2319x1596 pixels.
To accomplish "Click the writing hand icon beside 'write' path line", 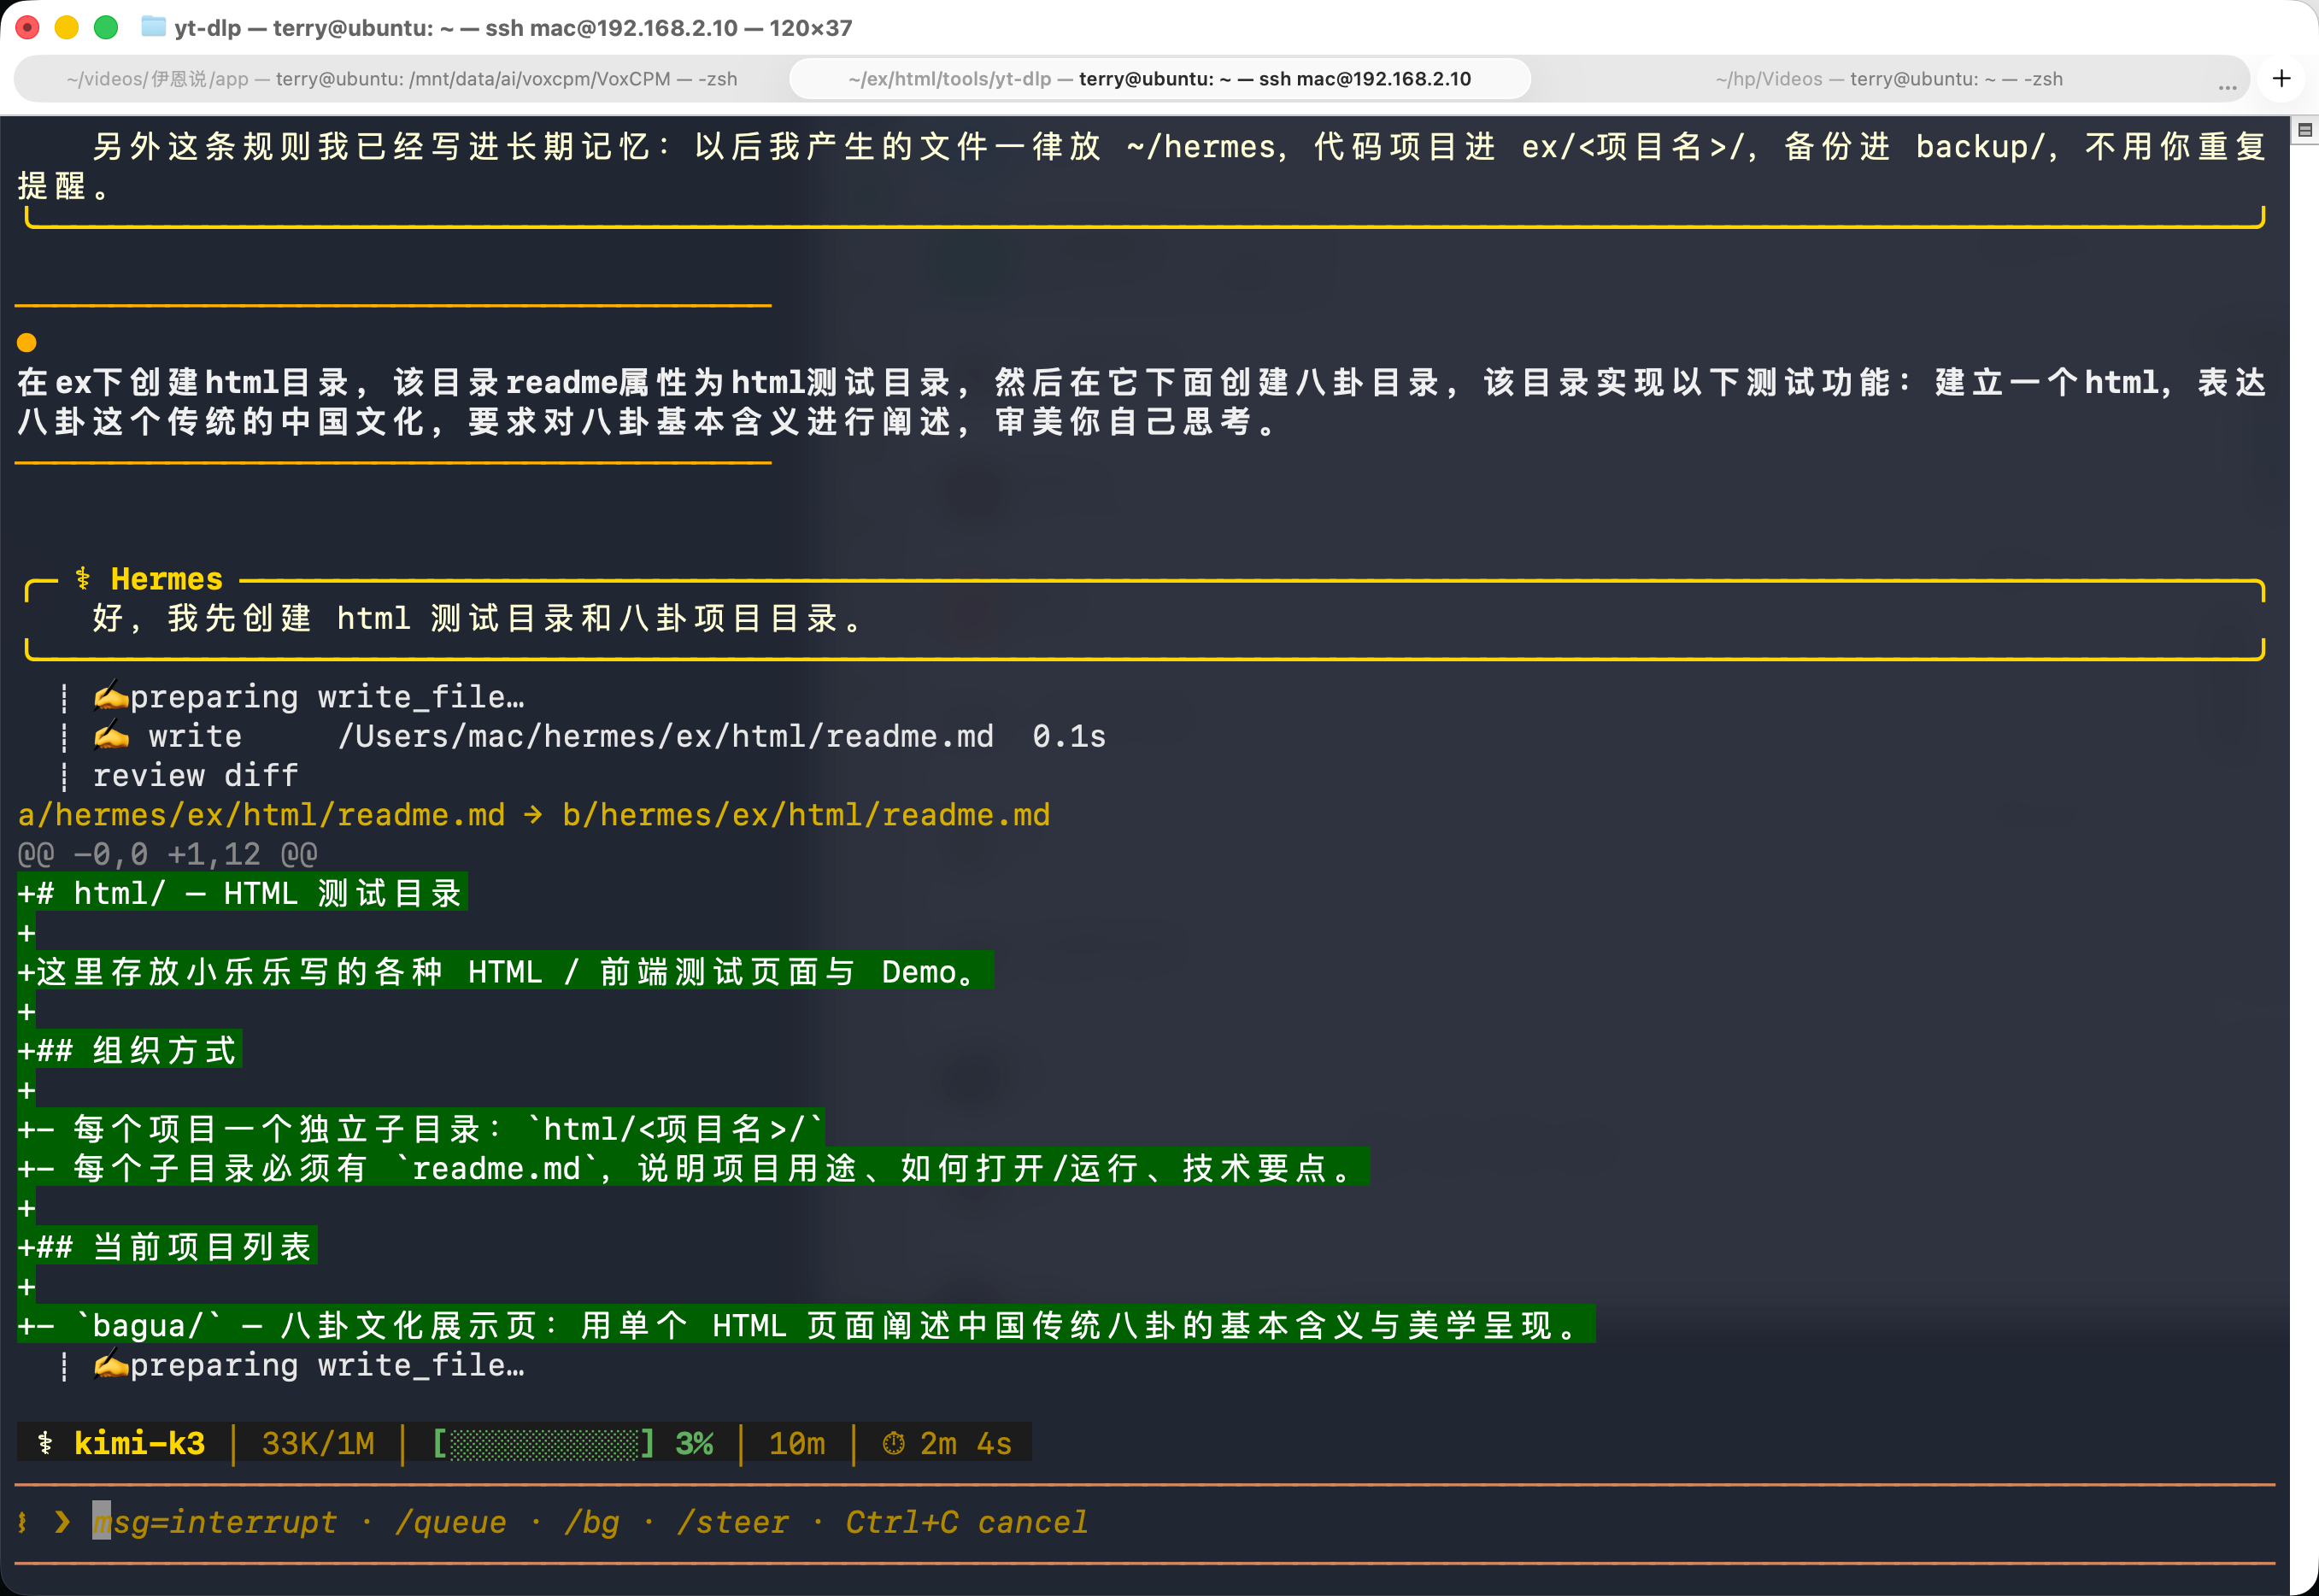I will [111, 737].
